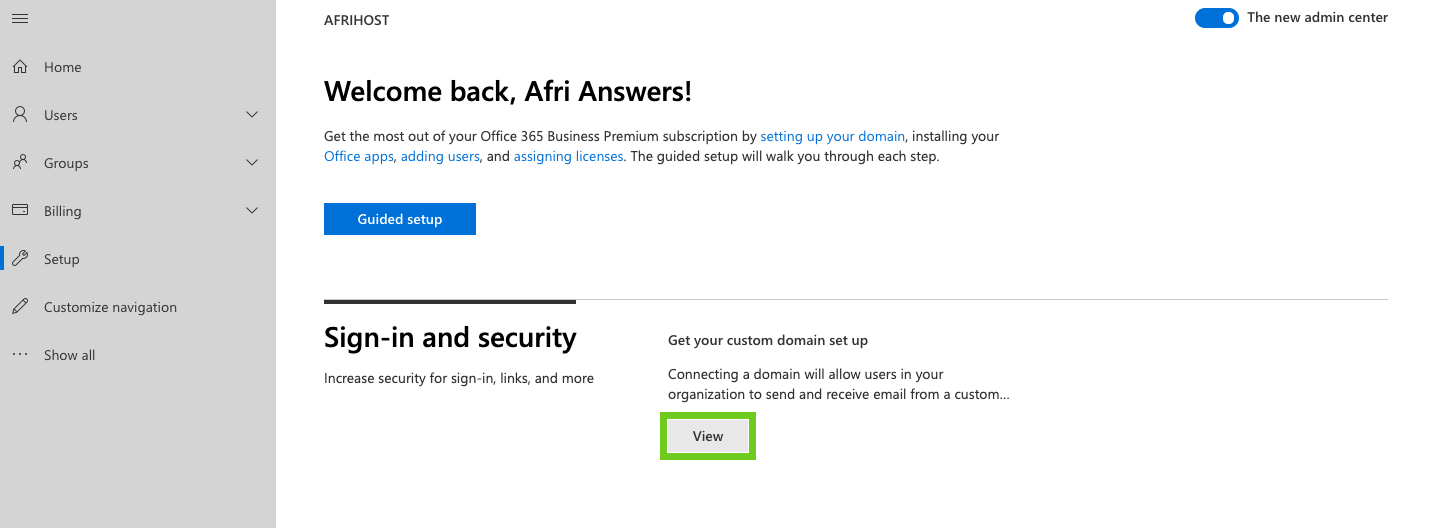Click the Users person icon

[x=20, y=115]
